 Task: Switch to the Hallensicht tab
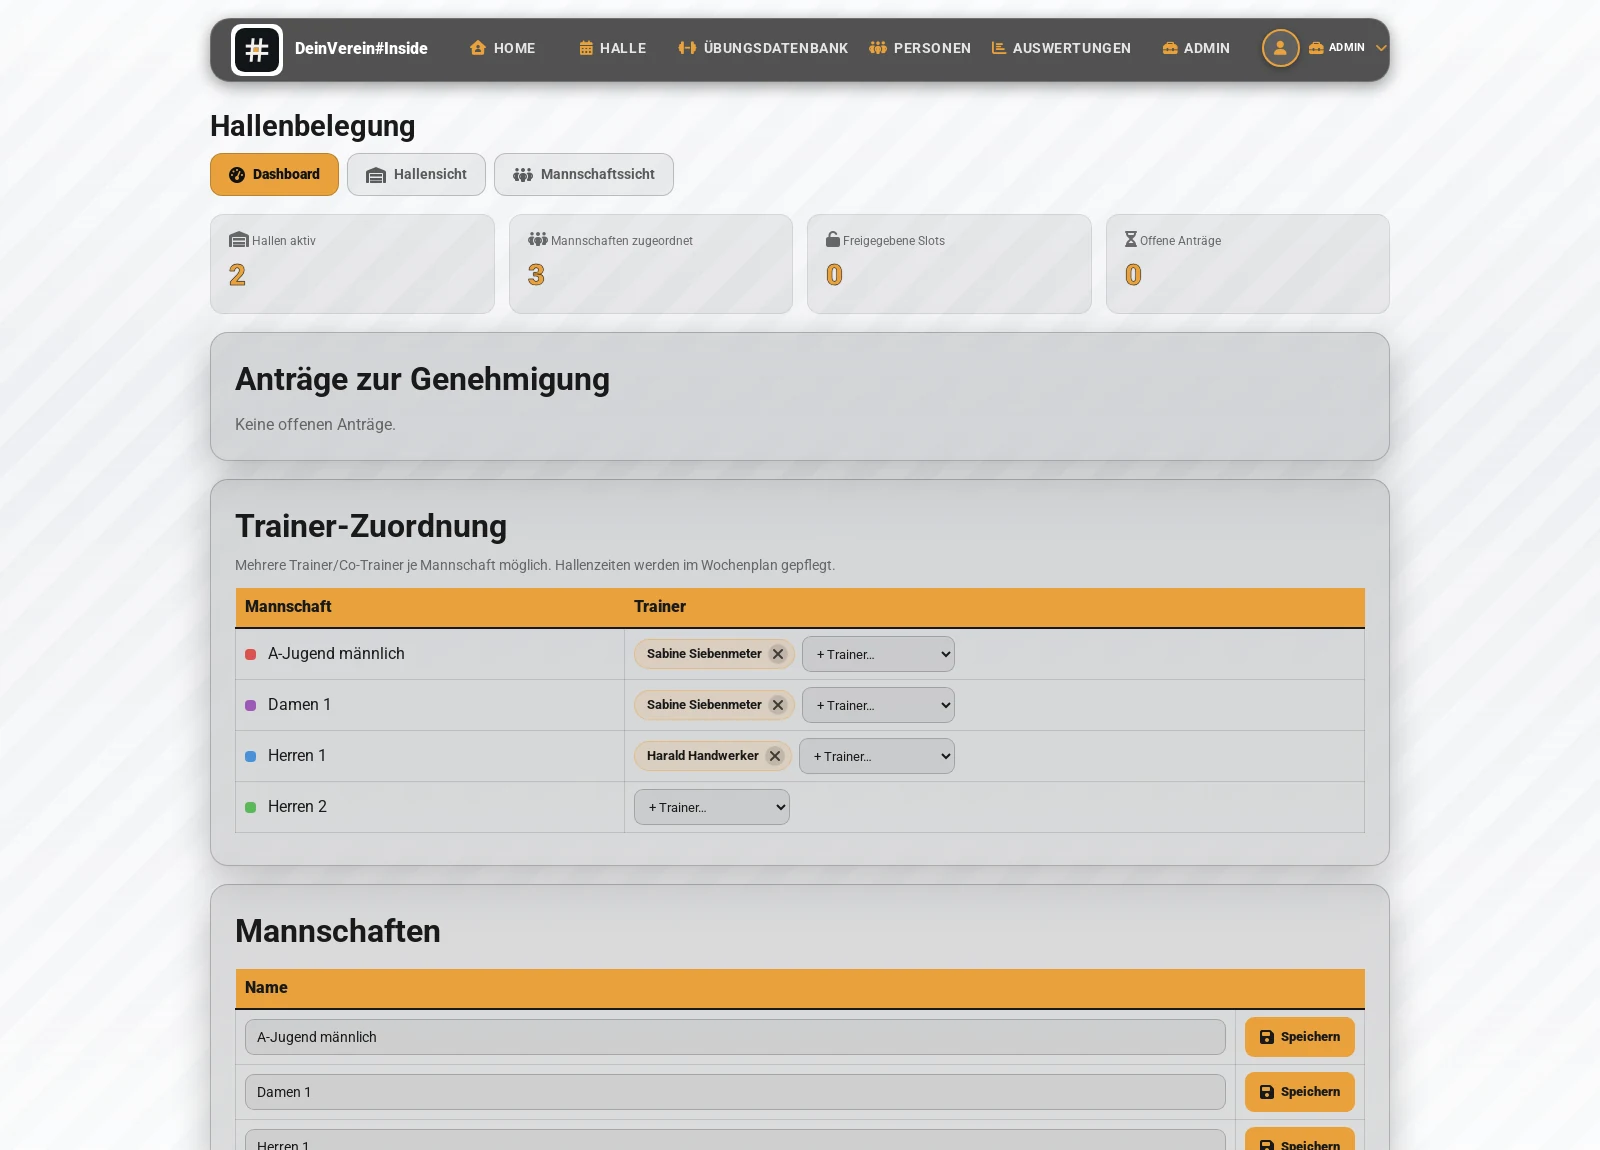416,175
